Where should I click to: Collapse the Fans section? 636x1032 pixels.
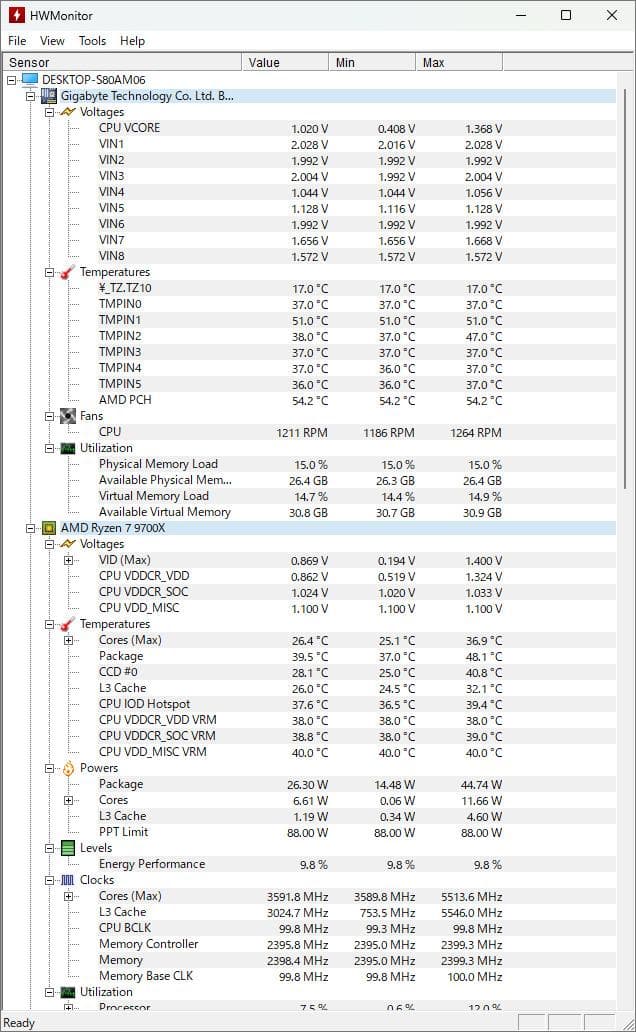click(48, 415)
